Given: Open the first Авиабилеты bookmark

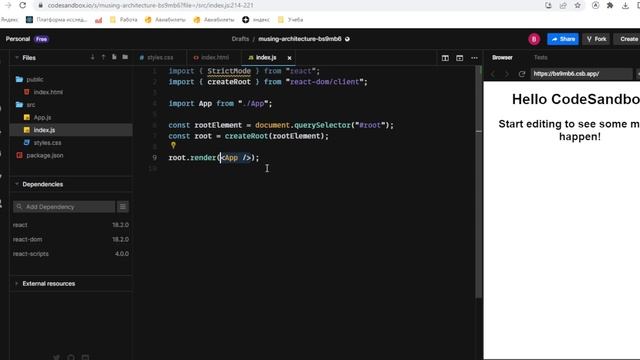Looking at the screenshot, I should click(165, 20).
